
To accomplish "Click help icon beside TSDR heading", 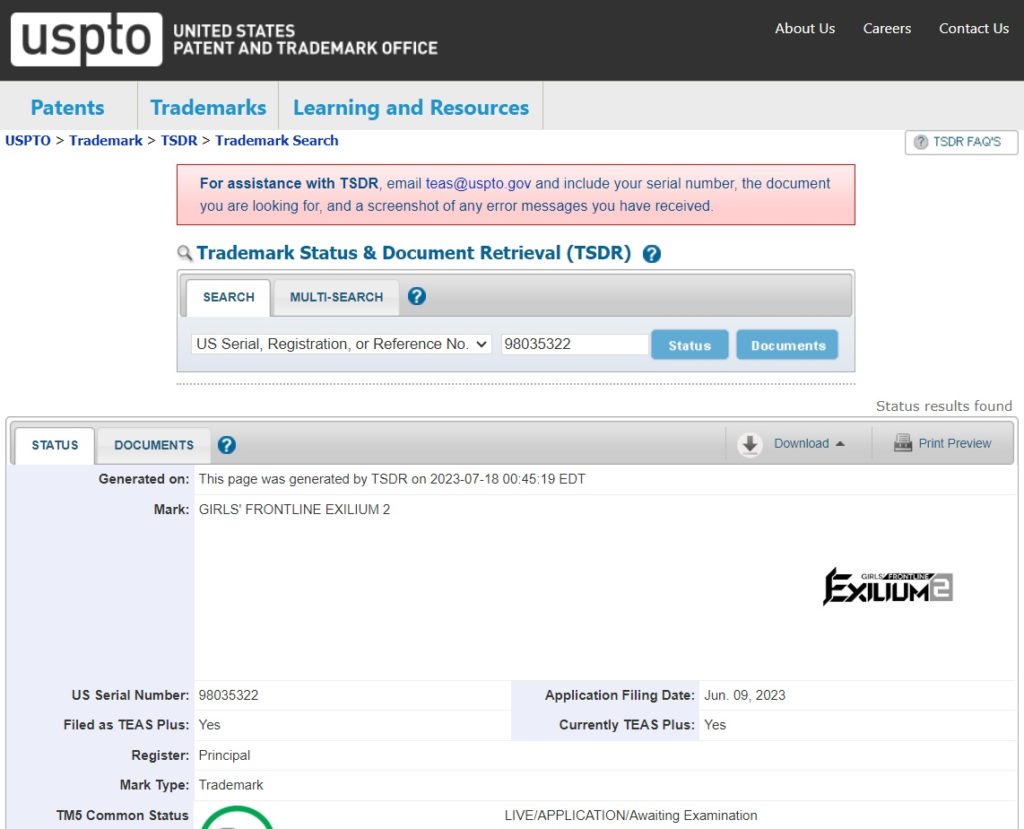I will 651,254.
